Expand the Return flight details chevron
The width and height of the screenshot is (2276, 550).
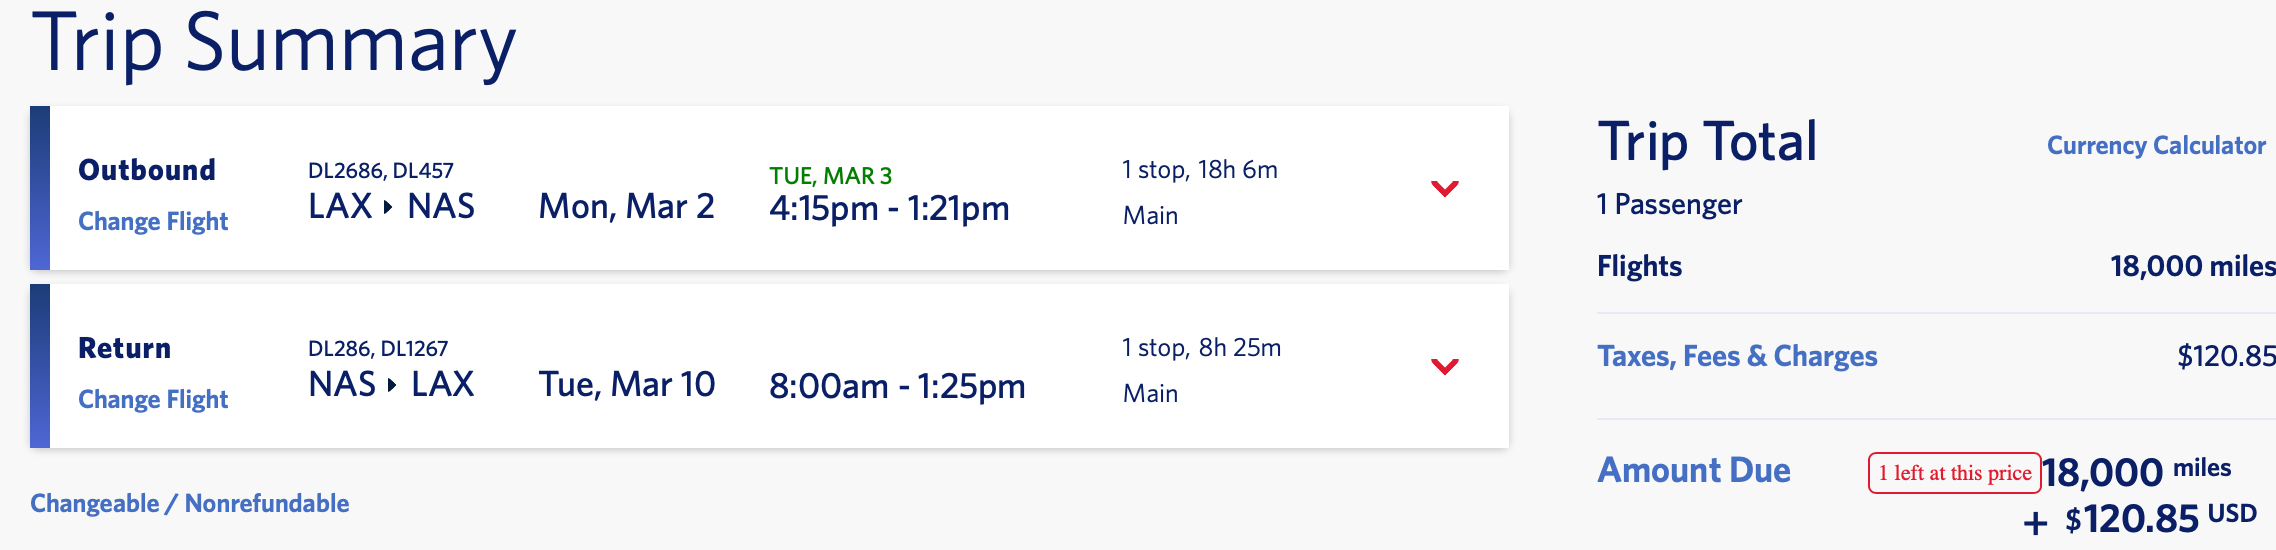click(x=1444, y=366)
